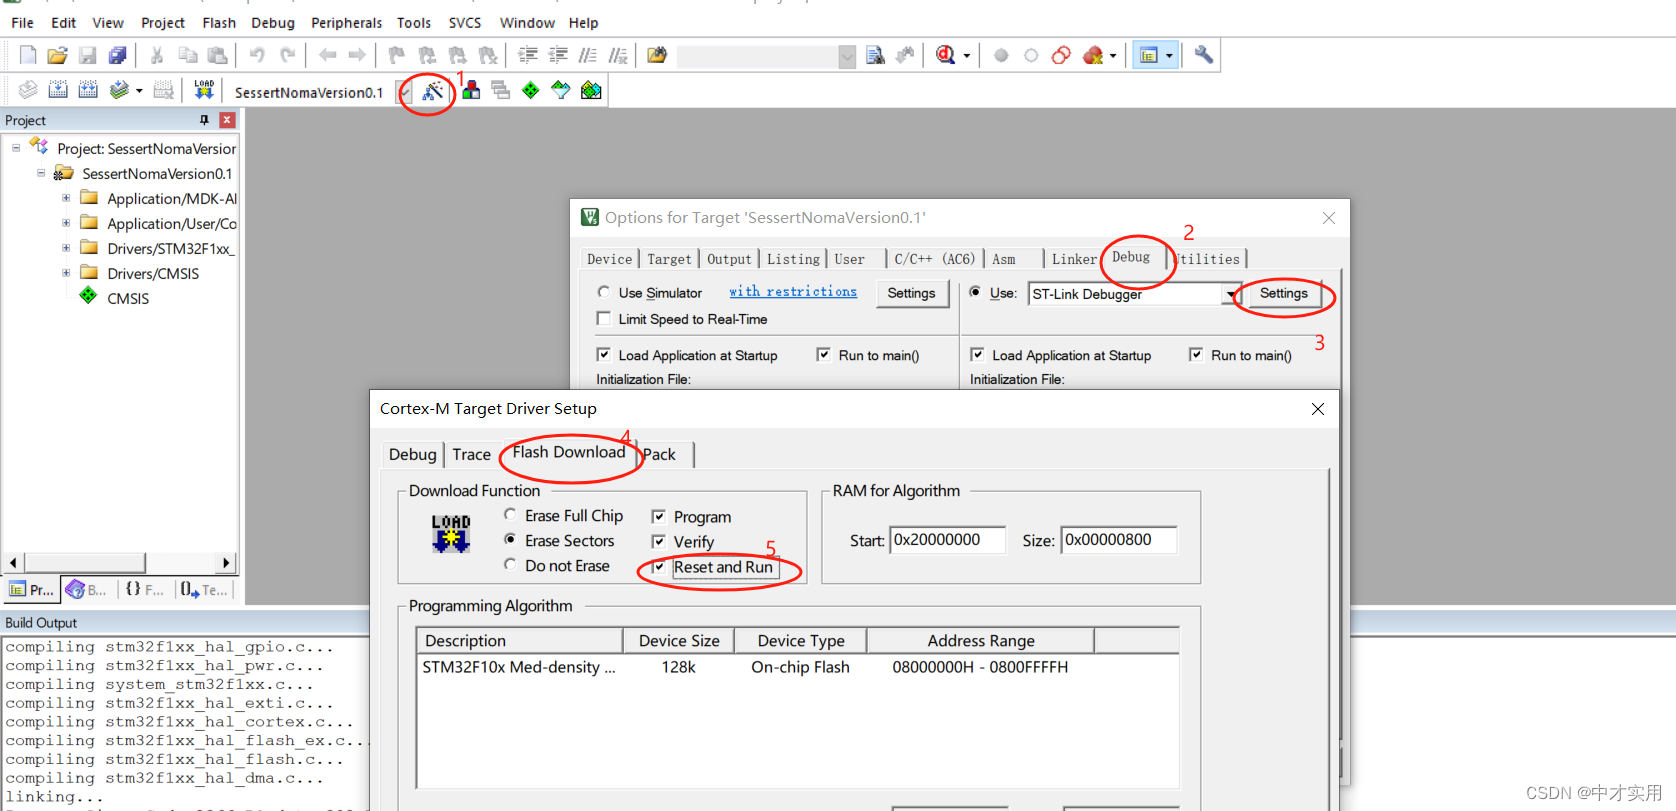Screen dimensions: 1676x811
Task: Toggle the Program checkbox
Action: (x=659, y=516)
